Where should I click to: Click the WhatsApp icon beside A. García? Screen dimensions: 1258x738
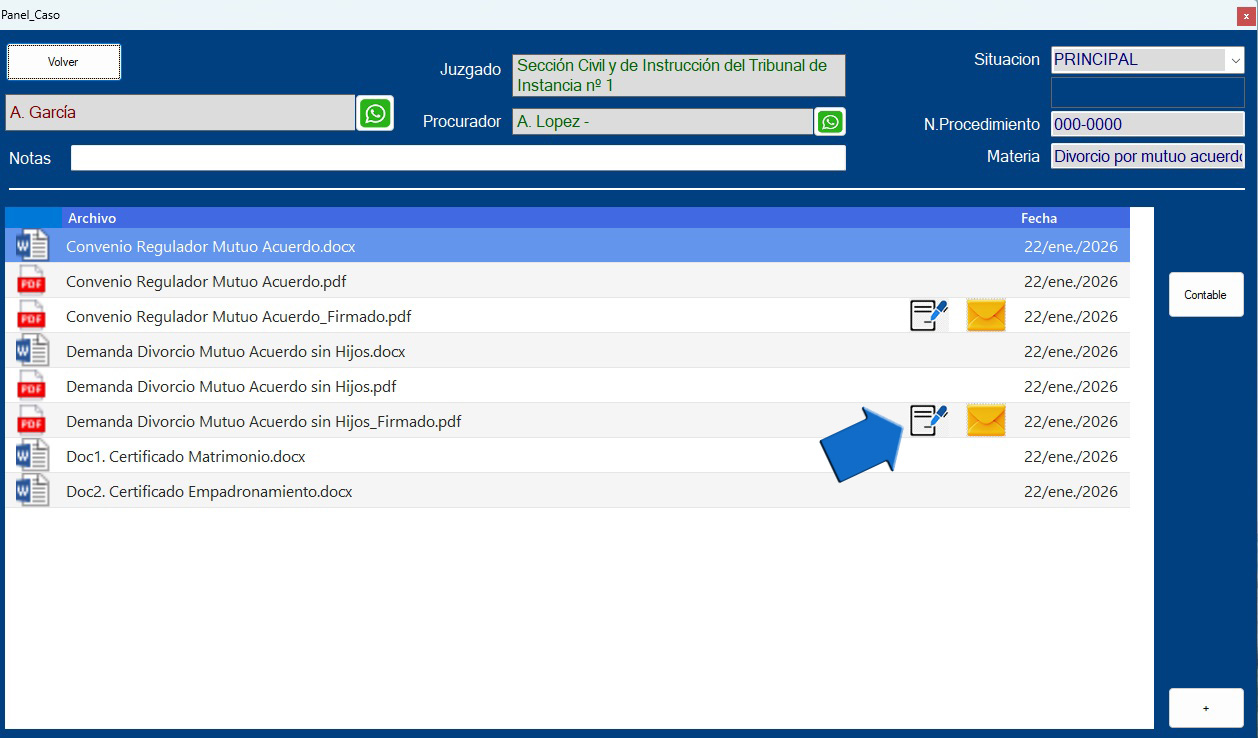375,113
